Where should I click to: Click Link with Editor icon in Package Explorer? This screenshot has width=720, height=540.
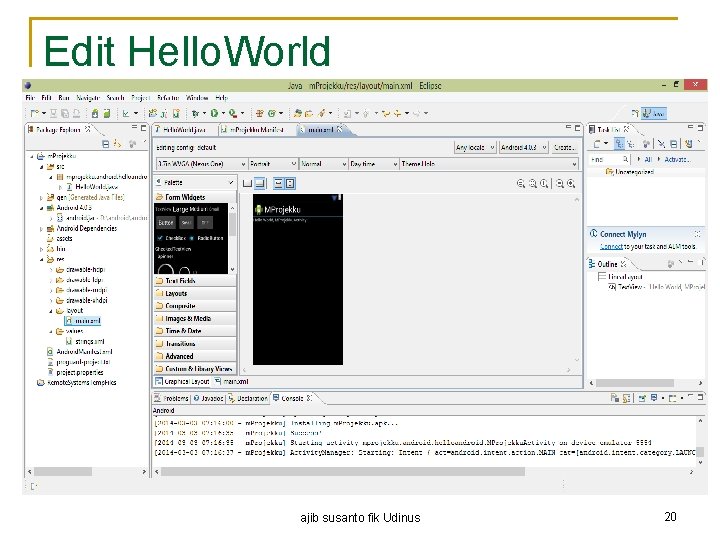tap(118, 144)
